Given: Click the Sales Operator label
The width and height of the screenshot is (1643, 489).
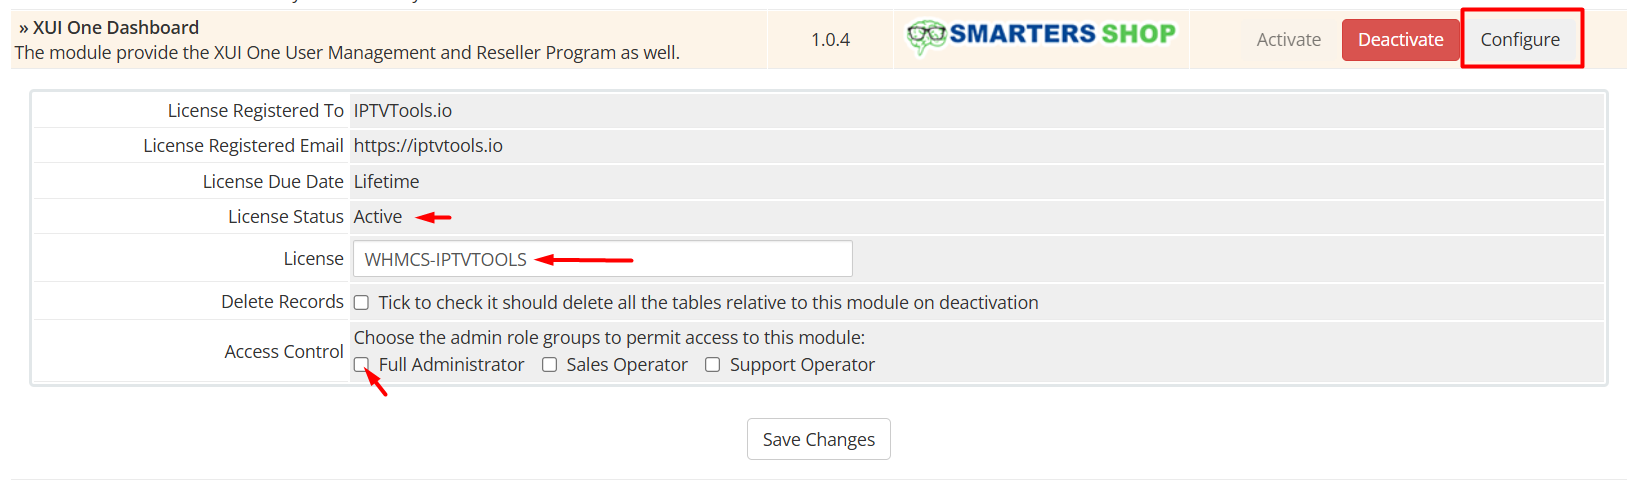Looking at the screenshot, I should tap(627, 365).
